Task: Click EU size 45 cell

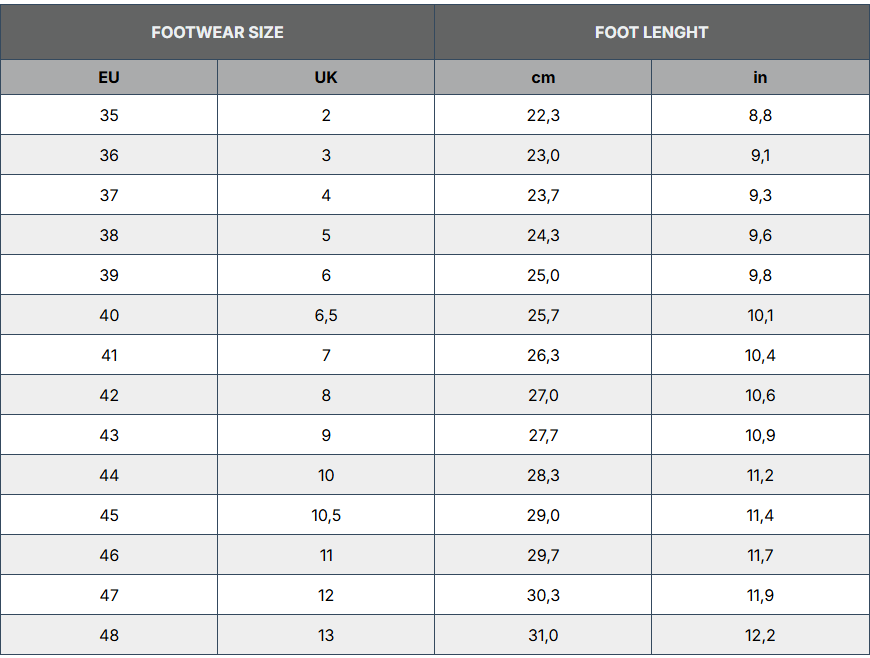Action: (x=109, y=515)
